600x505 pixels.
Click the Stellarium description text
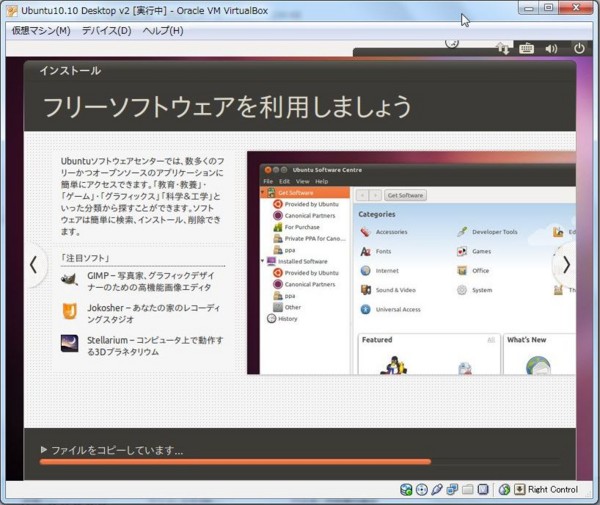tap(155, 345)
